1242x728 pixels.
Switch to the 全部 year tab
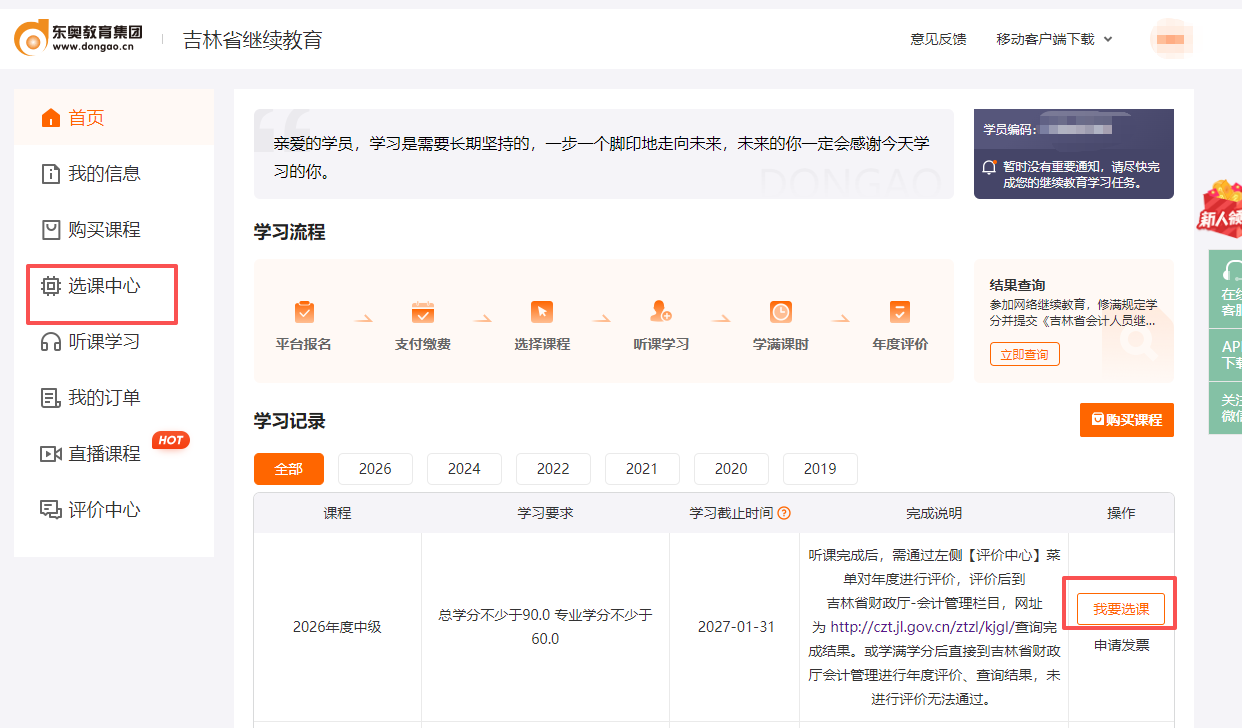288,468
